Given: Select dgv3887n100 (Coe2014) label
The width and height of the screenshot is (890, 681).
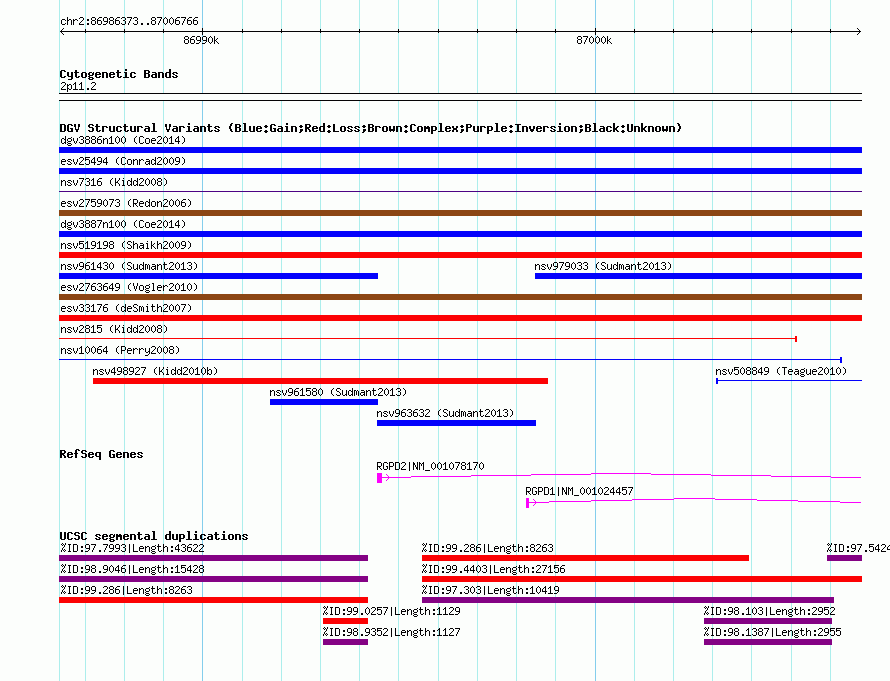Looking at the screenshot, I should (123, 224).
